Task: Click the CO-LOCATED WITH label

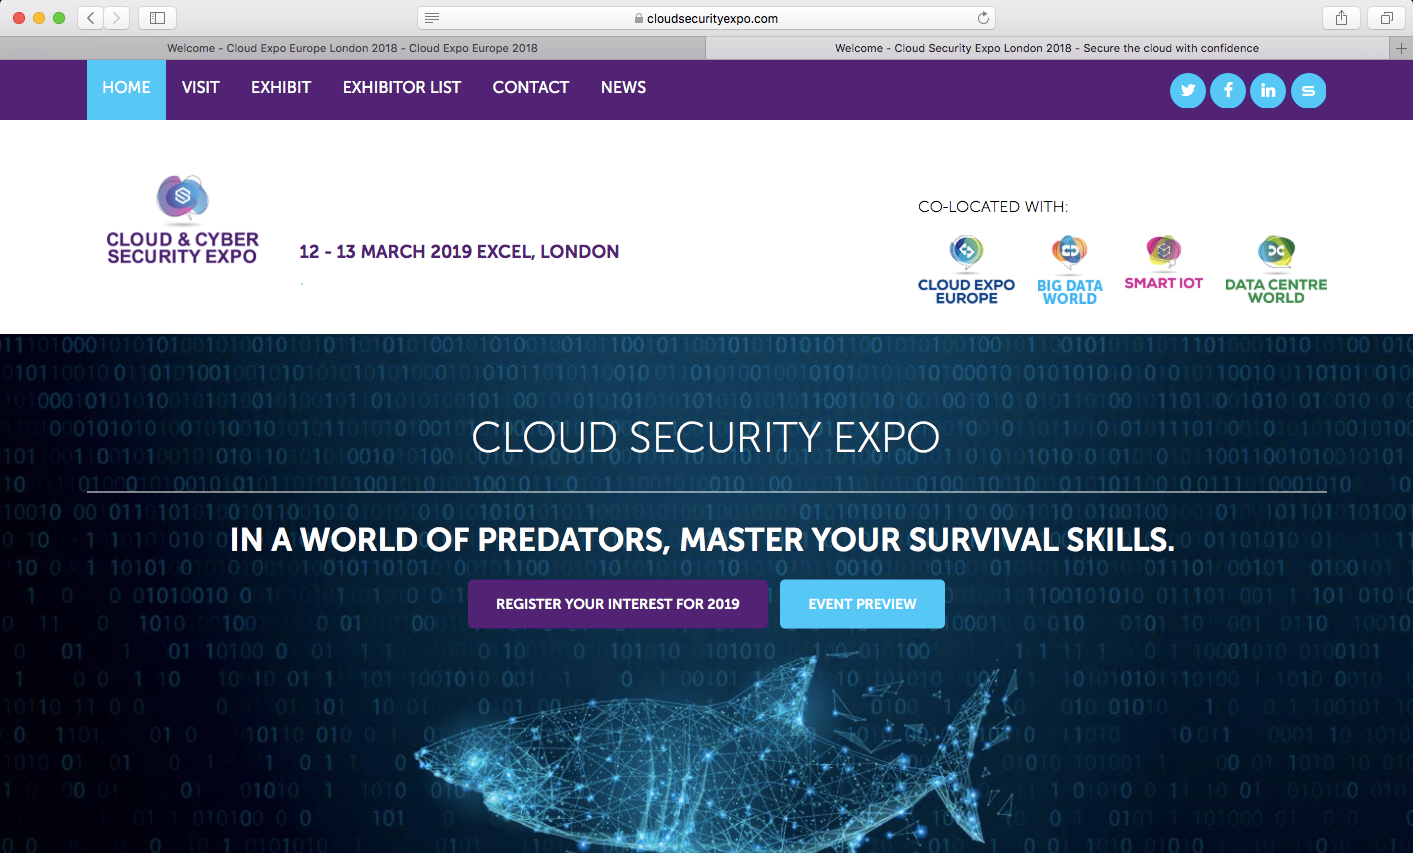Action: (993, 207)
